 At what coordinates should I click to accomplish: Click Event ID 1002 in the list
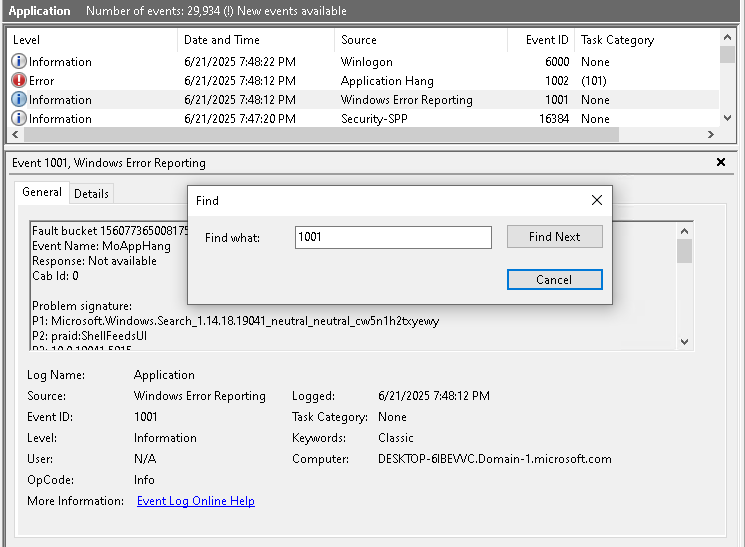coord(557,81)
